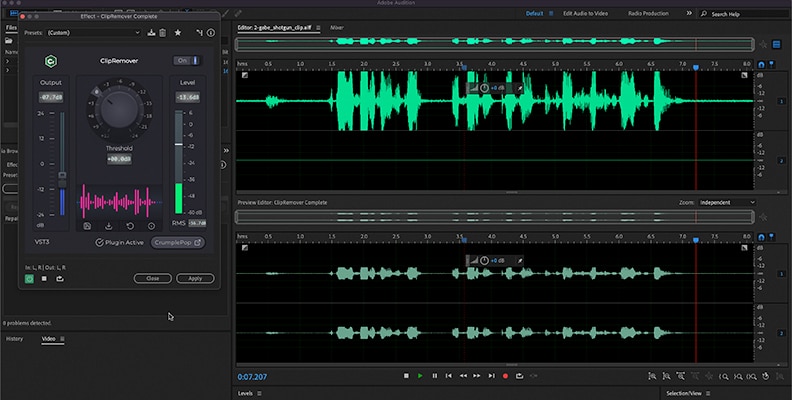Save the current effect preset

(151, 33)
